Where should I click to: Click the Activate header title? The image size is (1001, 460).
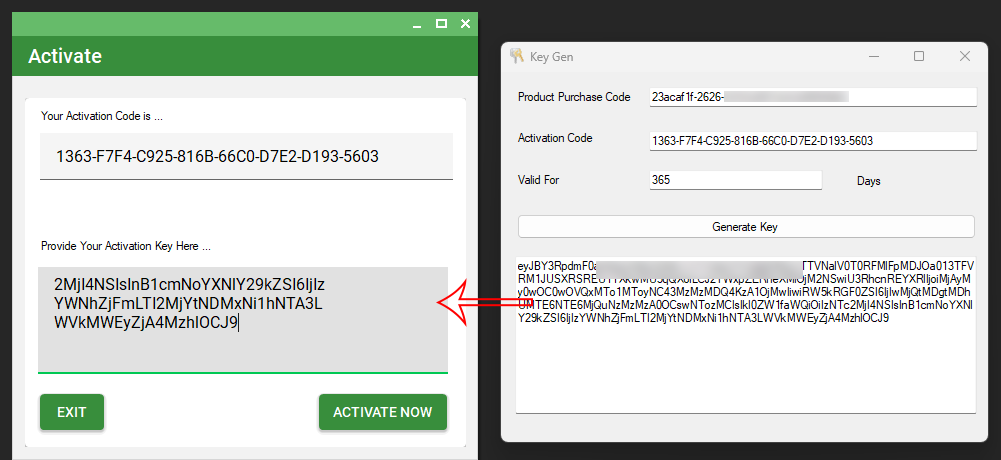pos(65,56)
